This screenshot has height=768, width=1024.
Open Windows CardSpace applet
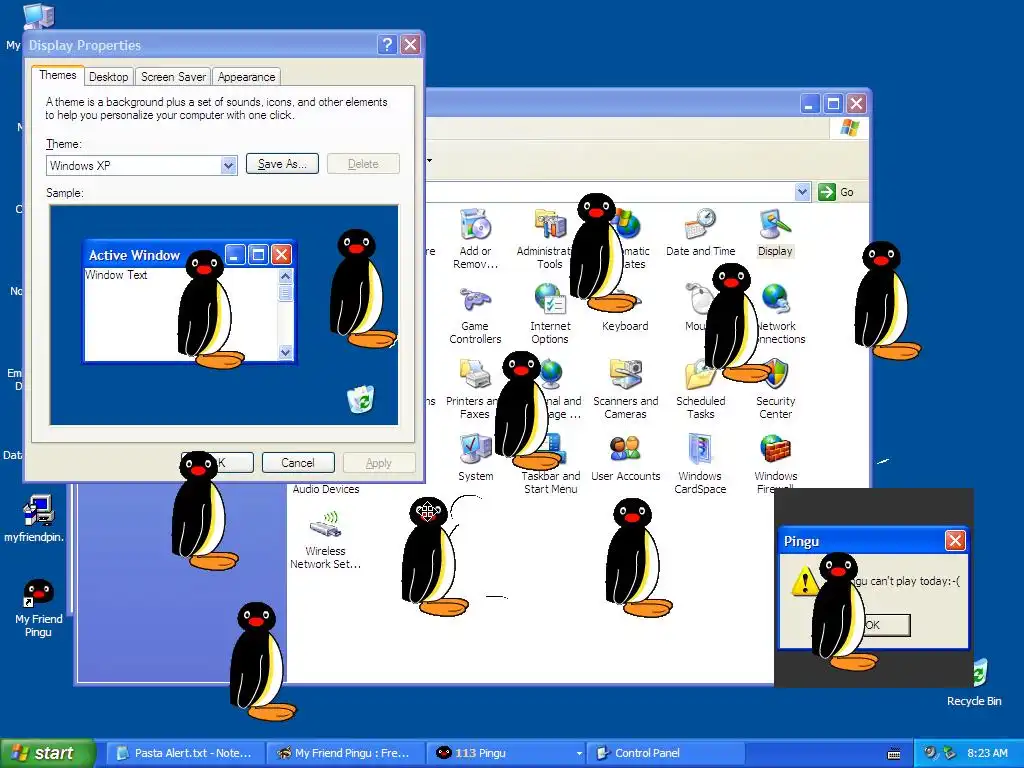(x=700, y=449)
